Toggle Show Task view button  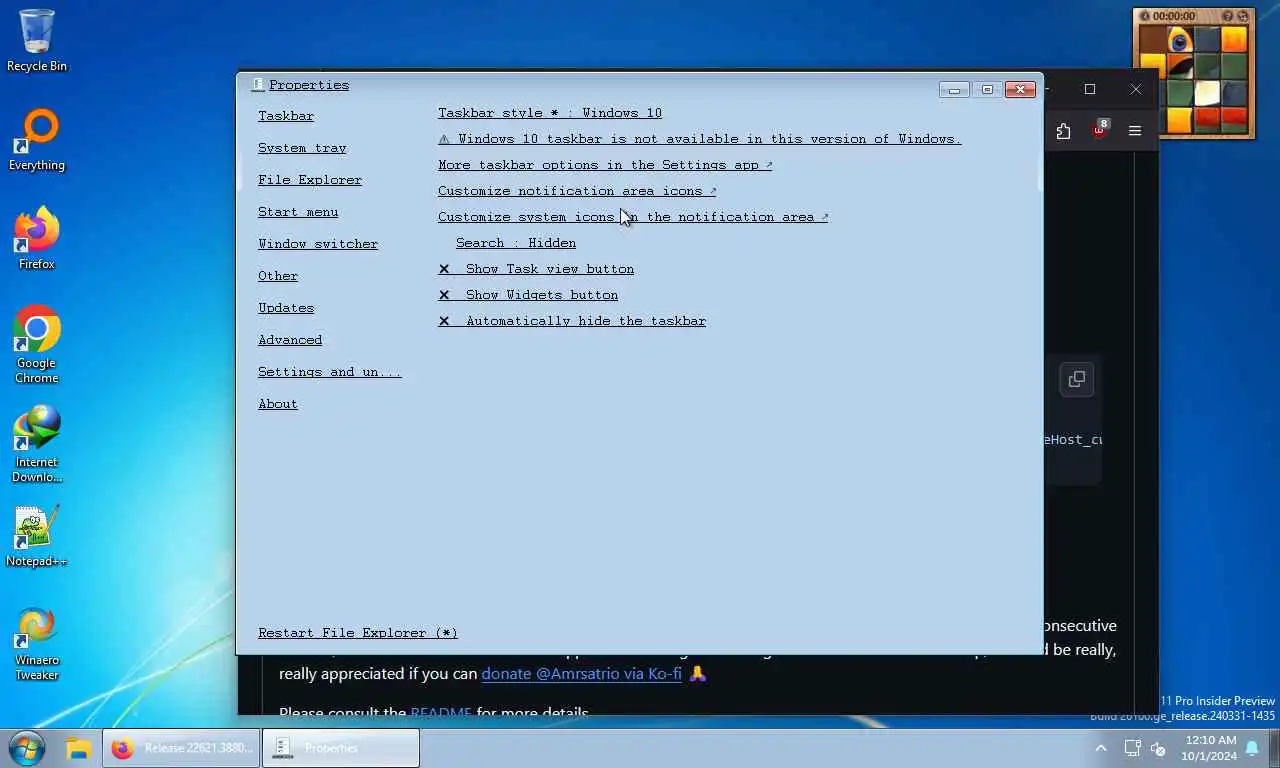click(x=536, y=269)
